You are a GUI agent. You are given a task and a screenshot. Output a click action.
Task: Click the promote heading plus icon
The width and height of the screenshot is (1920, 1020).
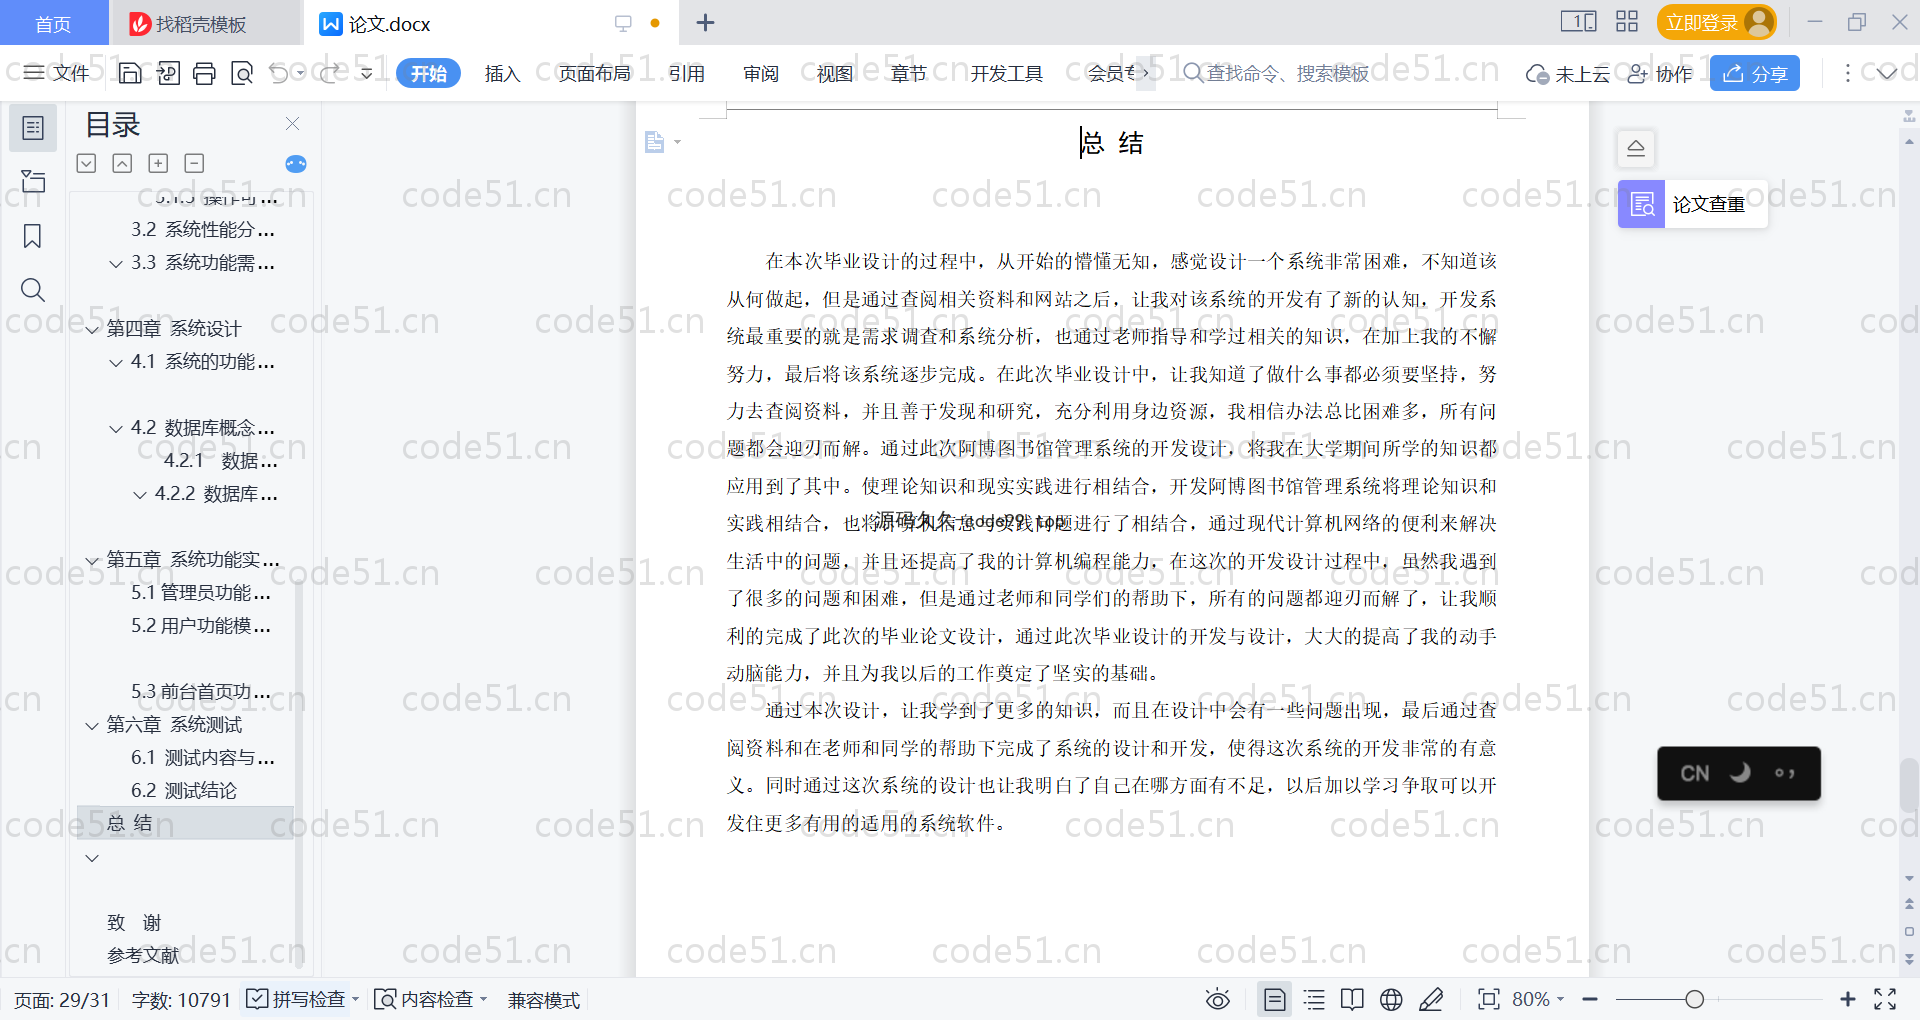158,163
